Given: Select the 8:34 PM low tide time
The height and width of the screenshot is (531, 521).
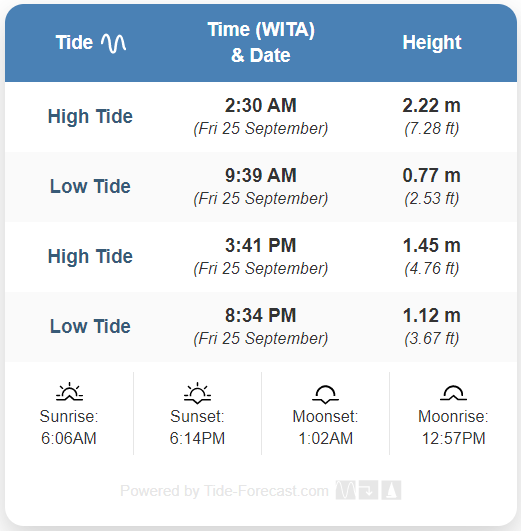Looking at the screenshot, I should tap(261, 316).
